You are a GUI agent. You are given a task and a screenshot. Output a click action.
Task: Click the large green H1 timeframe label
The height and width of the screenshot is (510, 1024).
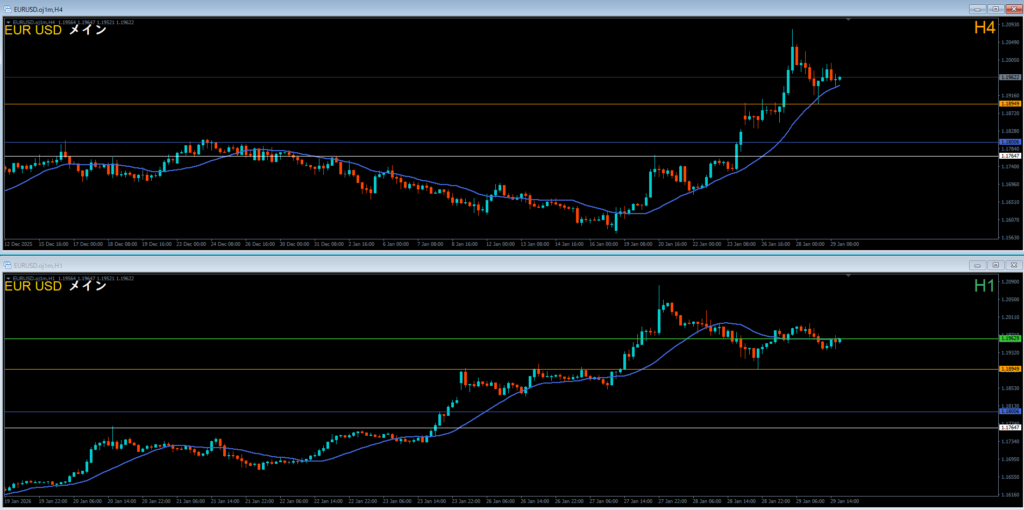pos(984,287)
